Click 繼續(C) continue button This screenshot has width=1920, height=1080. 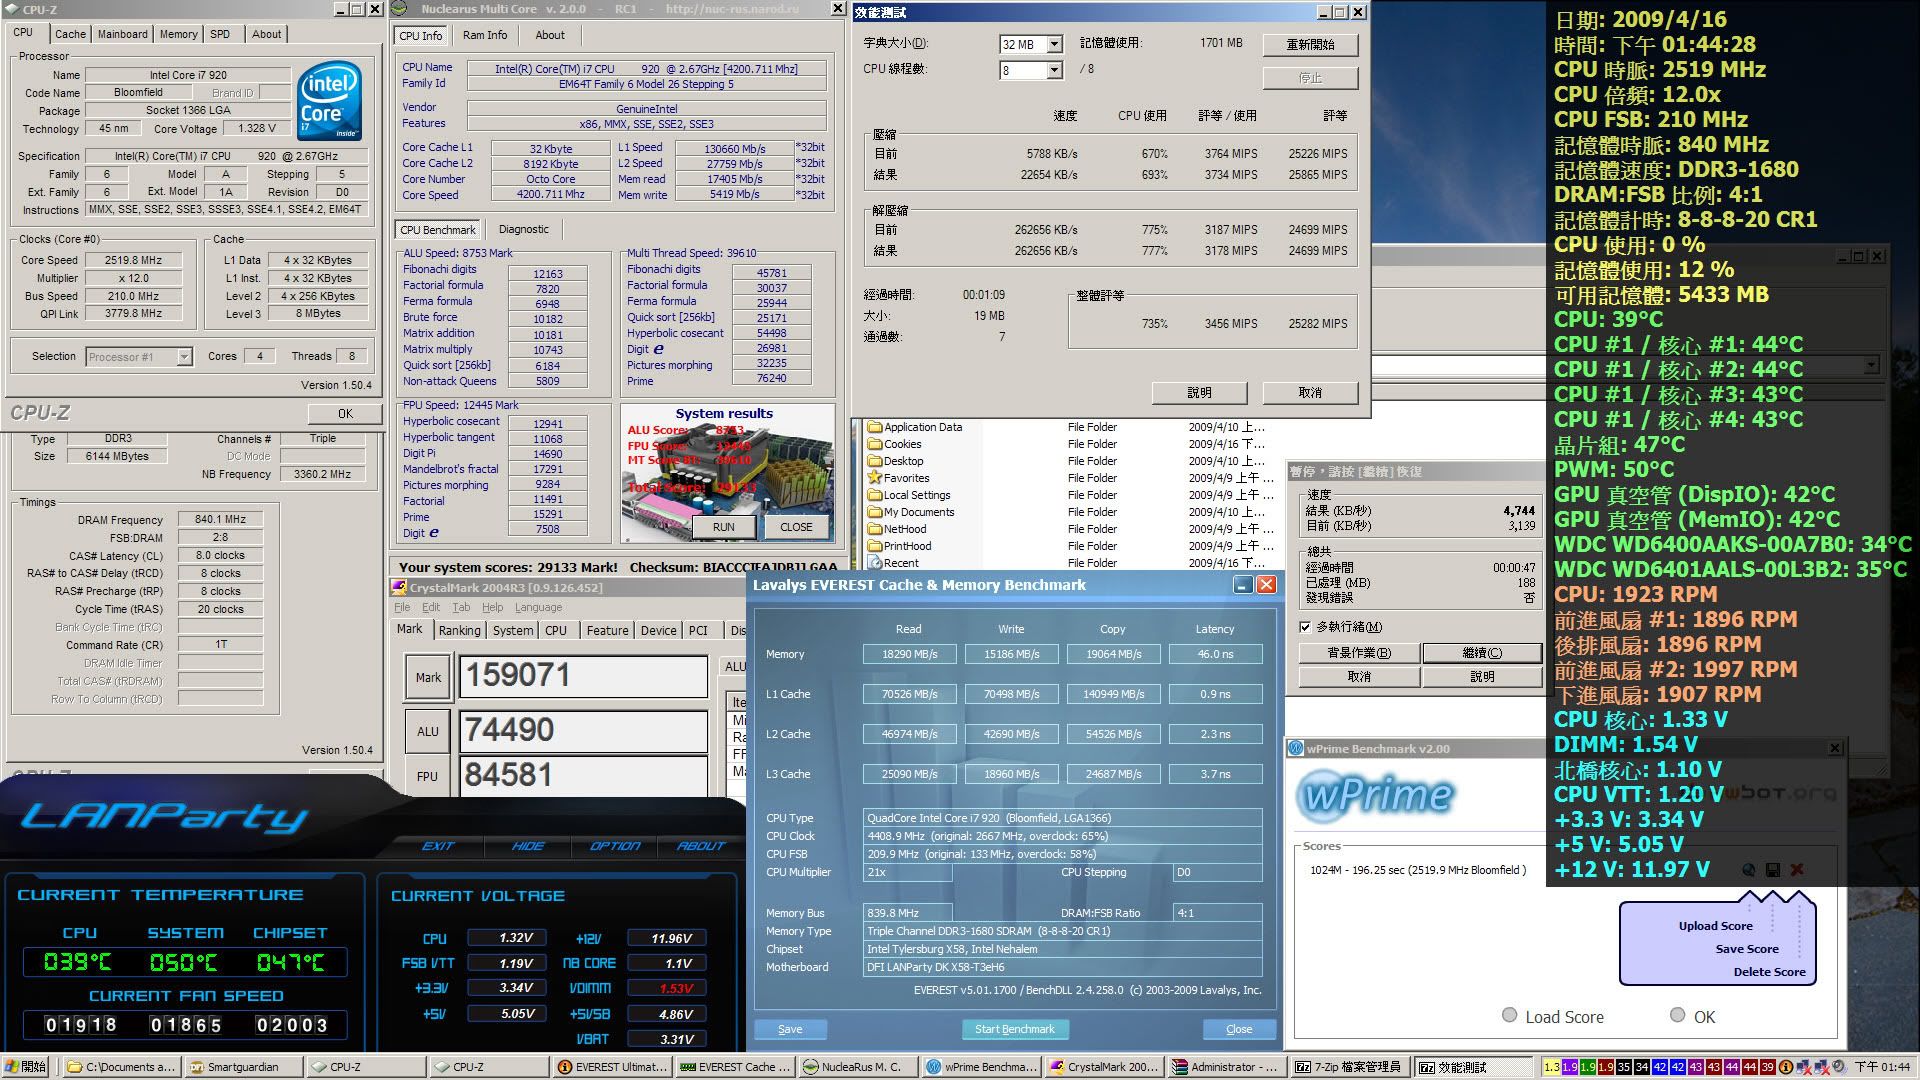1482,653
